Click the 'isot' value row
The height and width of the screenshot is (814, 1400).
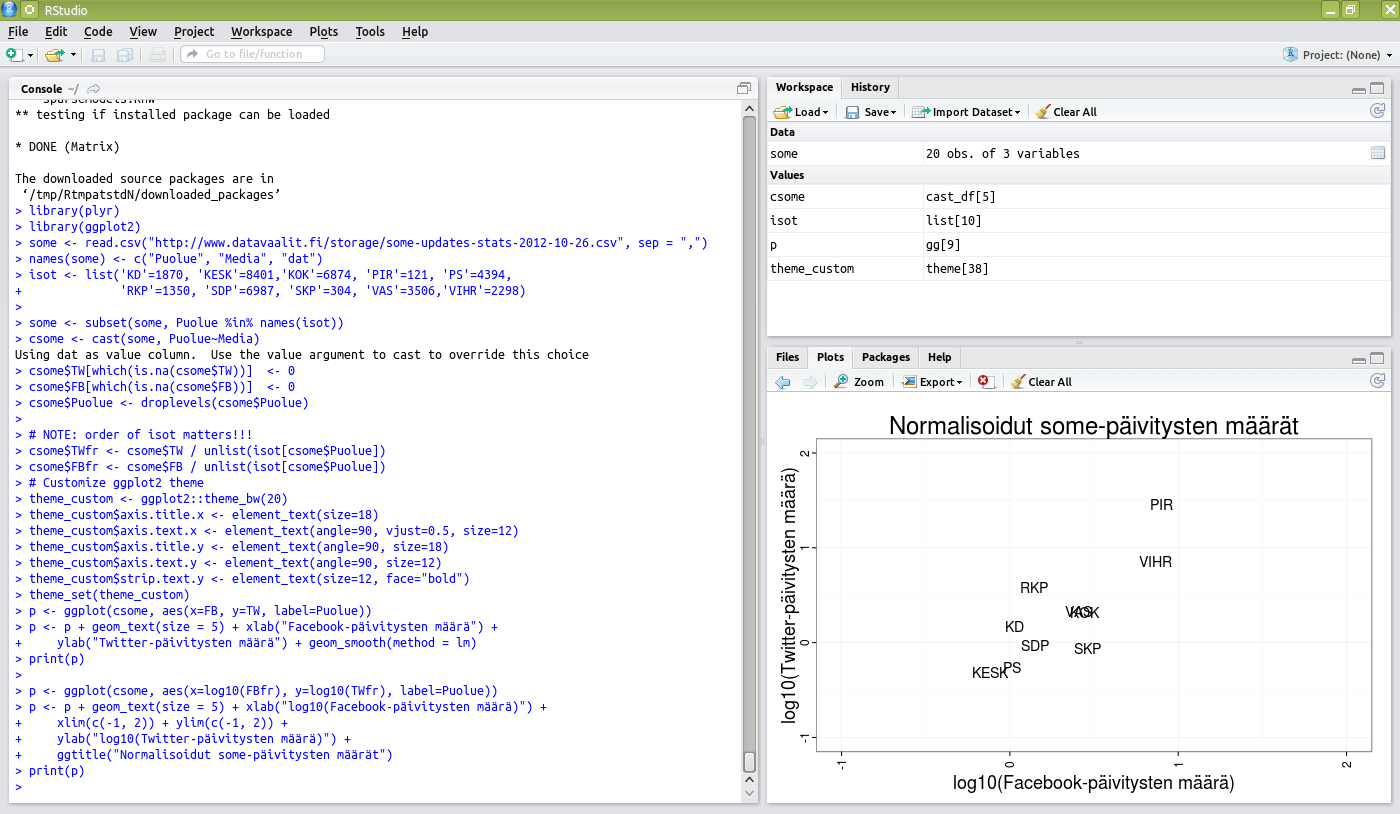pyautogui.click(x=1079, y=221)
